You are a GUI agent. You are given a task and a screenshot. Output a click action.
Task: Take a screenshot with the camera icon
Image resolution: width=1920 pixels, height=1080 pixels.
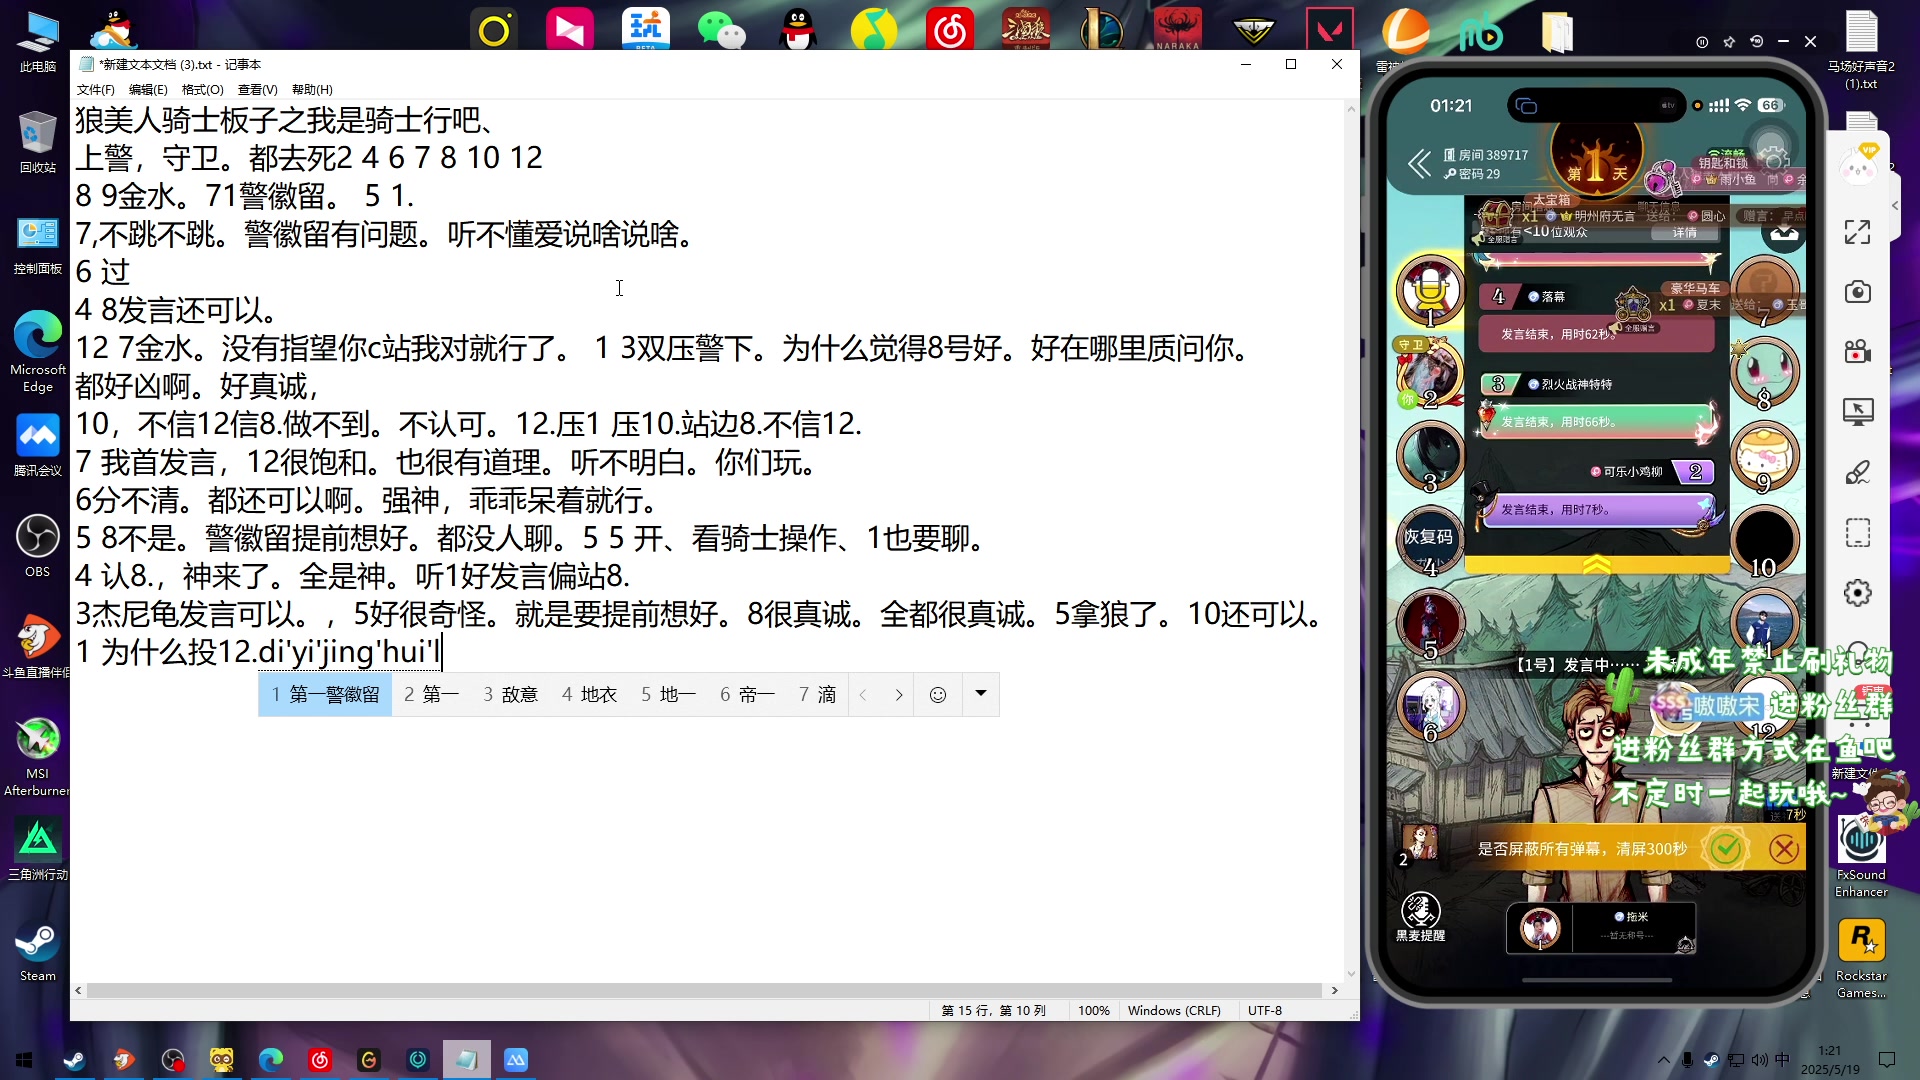click(1857, 292)
